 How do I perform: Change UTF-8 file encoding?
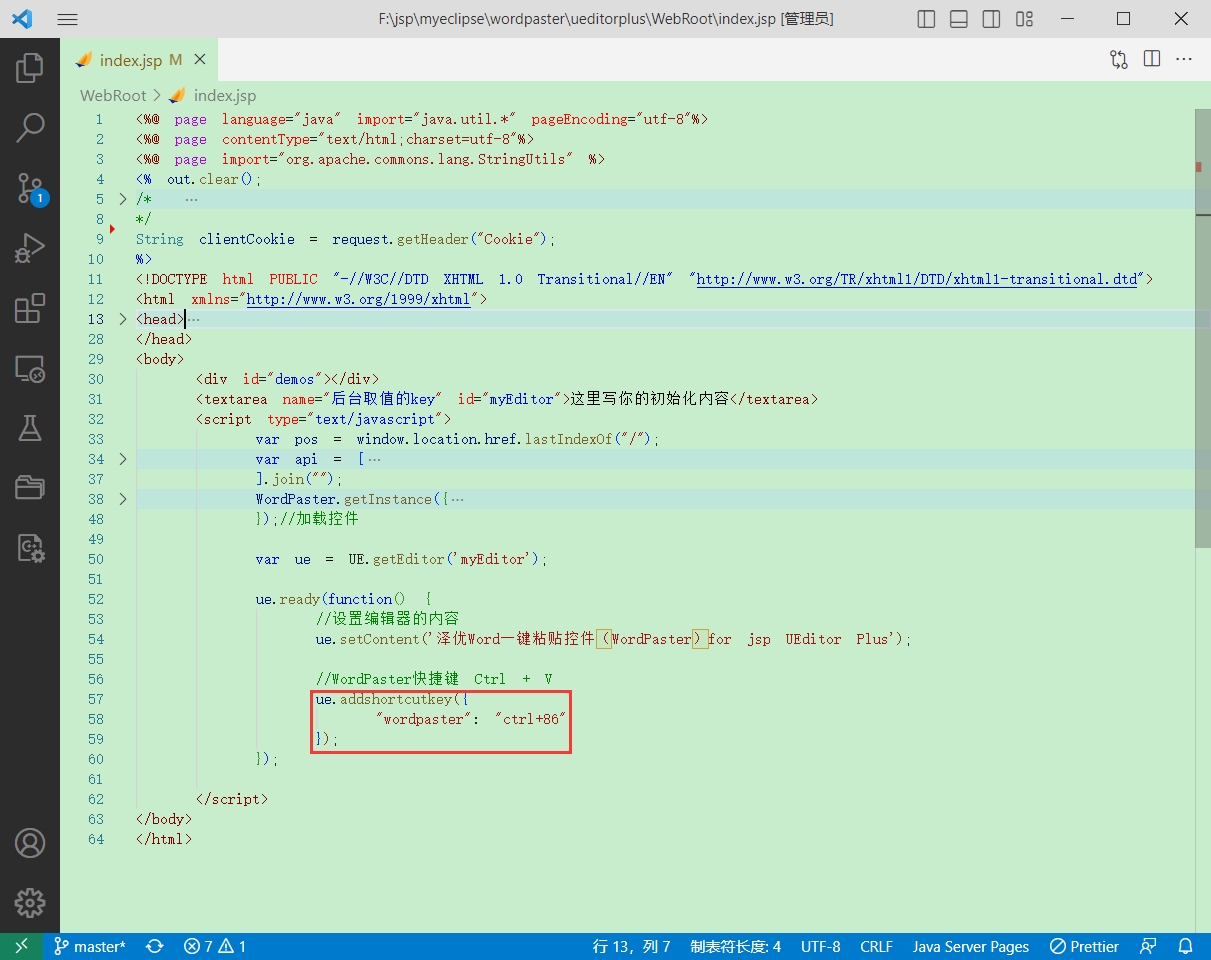(821, 946)
